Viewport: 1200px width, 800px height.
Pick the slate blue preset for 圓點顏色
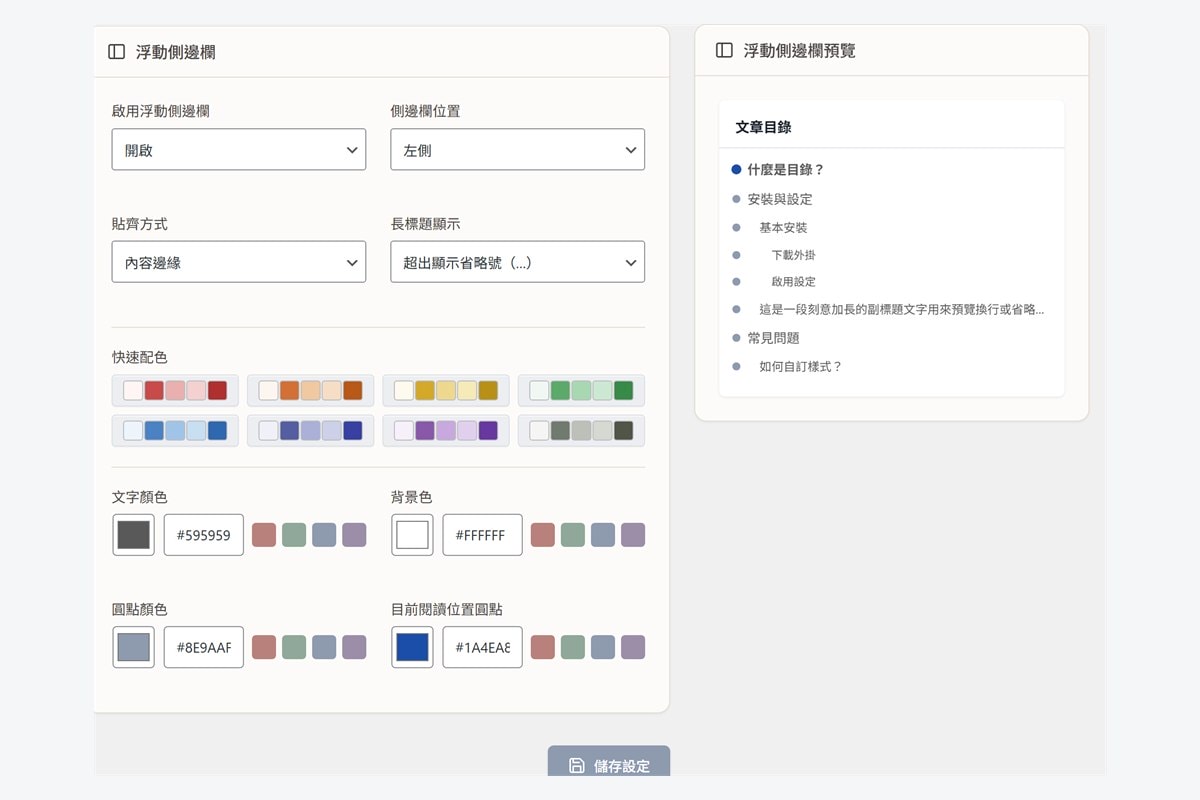324,647
